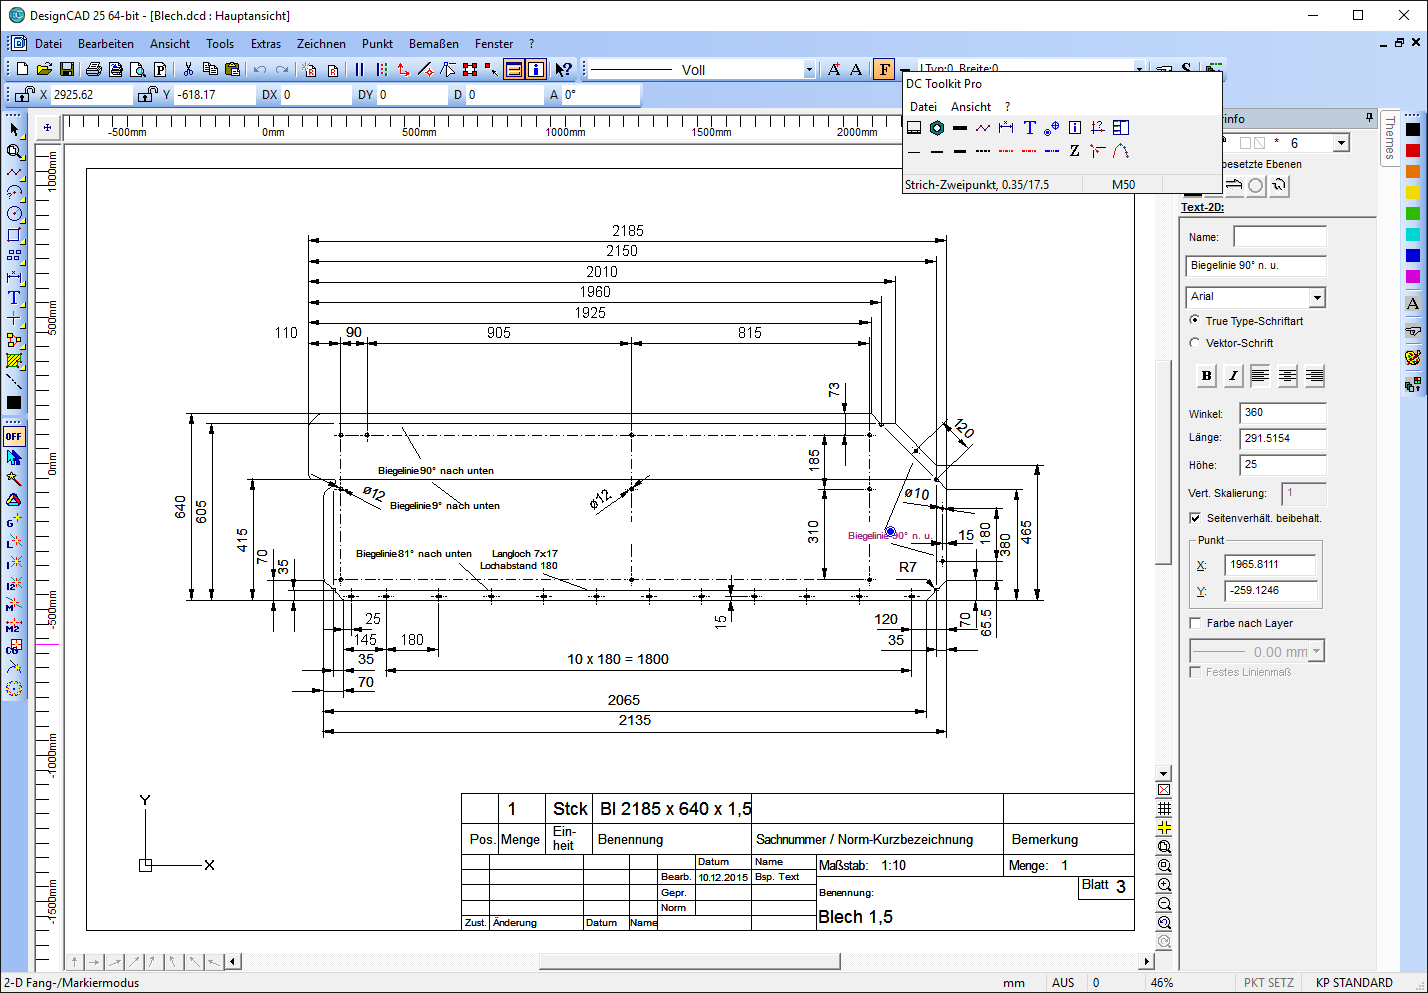Open the Themes side tab
The width and height of the screenshot is (1428, 993).
(1389, 138)
